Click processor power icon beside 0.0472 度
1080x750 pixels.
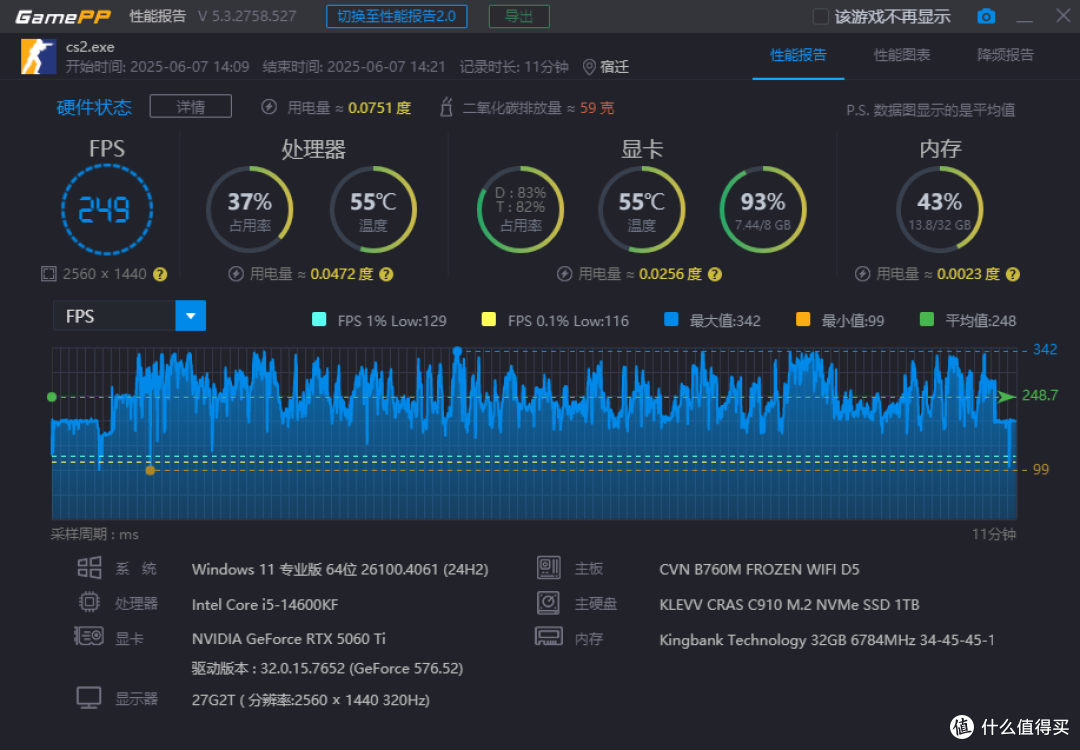coord(236,274)
